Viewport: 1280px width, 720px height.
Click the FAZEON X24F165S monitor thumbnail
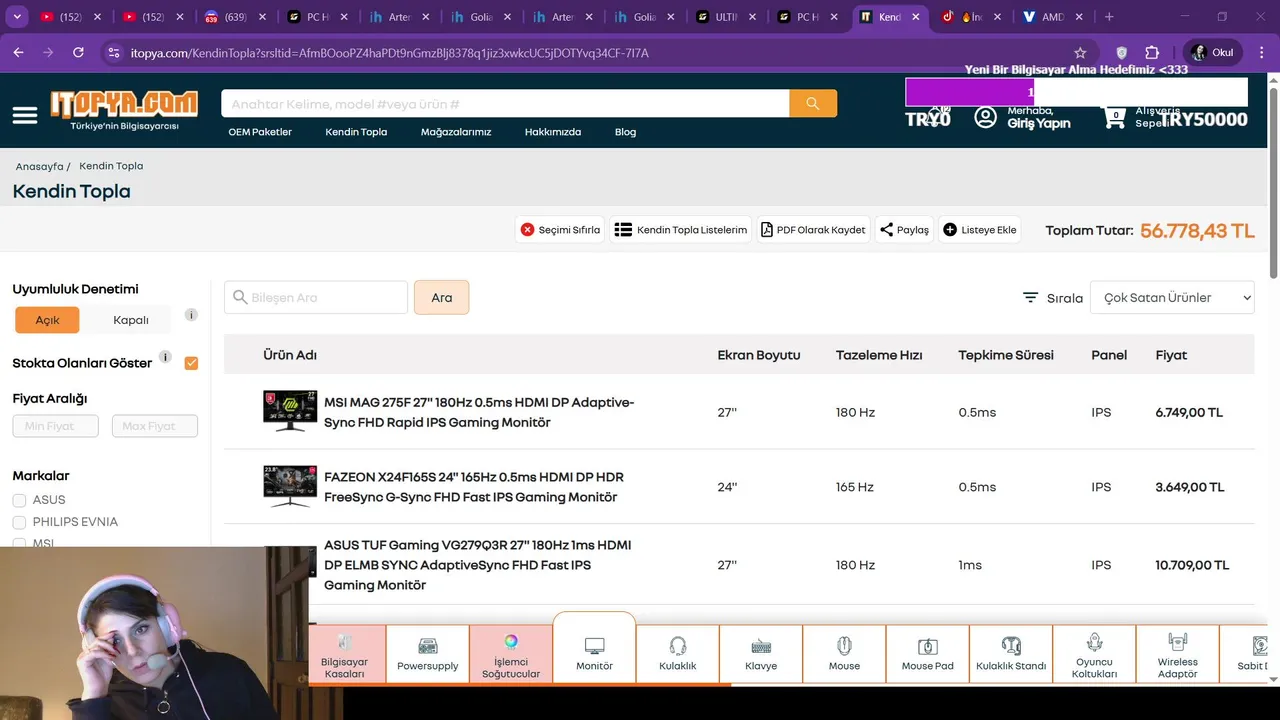(290, 486)
